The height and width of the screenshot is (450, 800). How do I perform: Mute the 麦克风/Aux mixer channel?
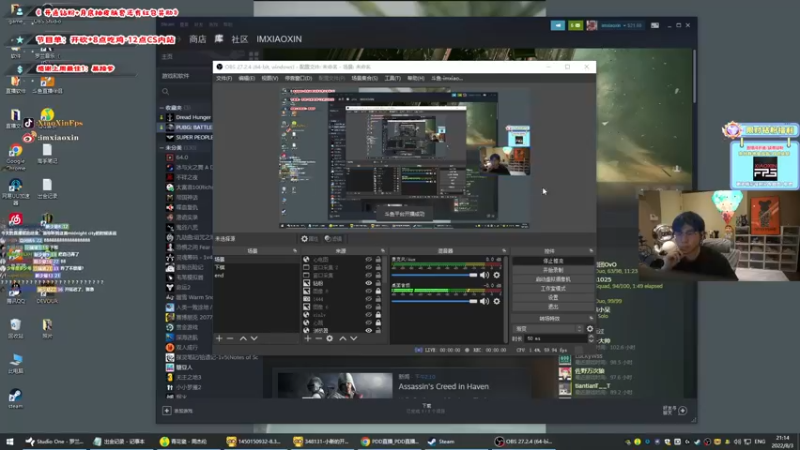(x=484, y=275)
